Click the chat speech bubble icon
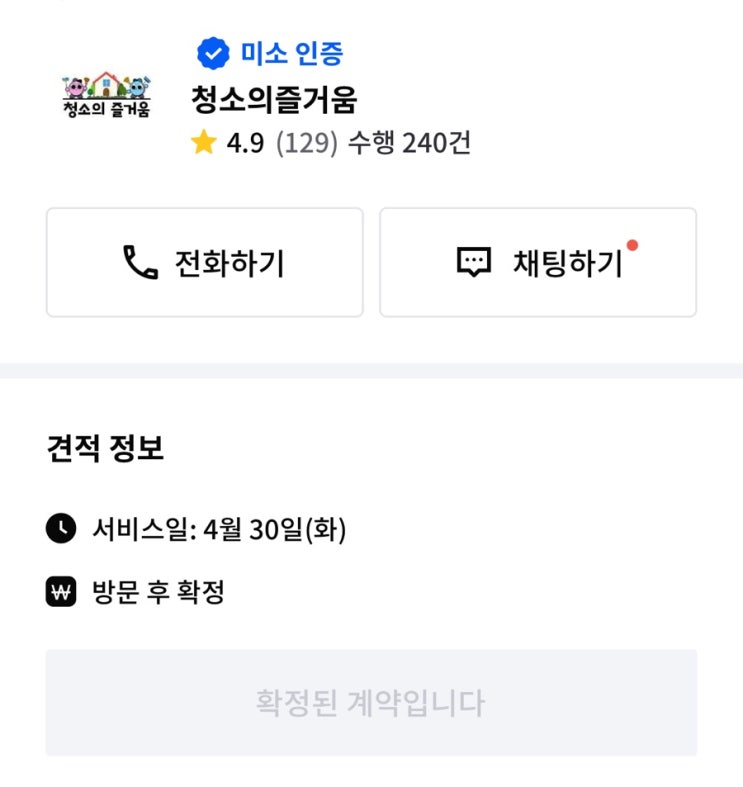Viewport: 743px width, 787px height. coord(474,263)
